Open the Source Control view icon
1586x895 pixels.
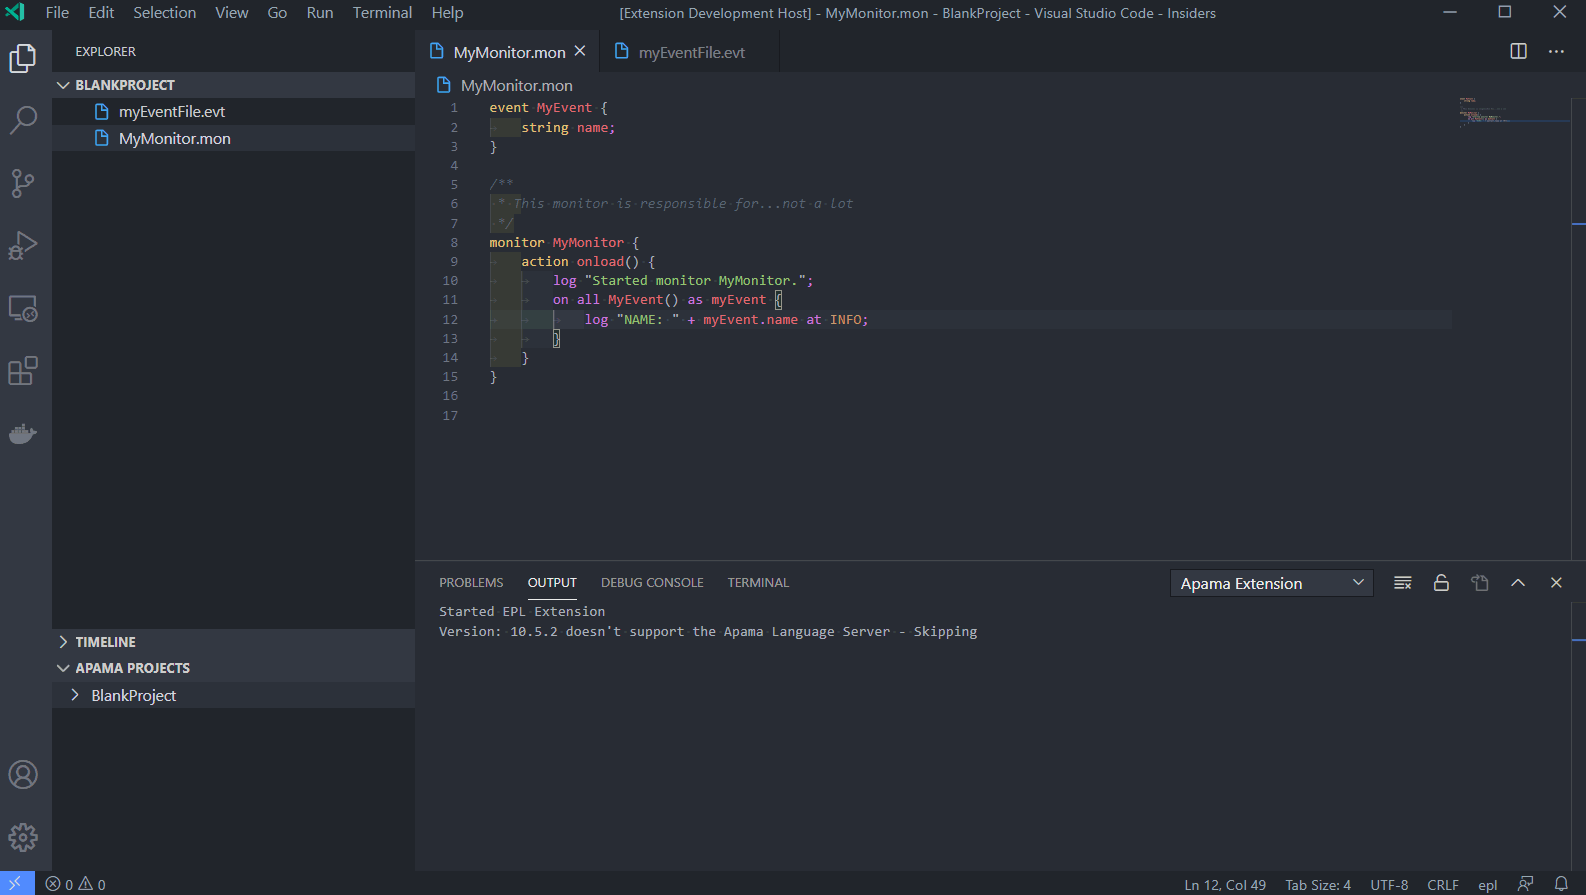(23, 183)
